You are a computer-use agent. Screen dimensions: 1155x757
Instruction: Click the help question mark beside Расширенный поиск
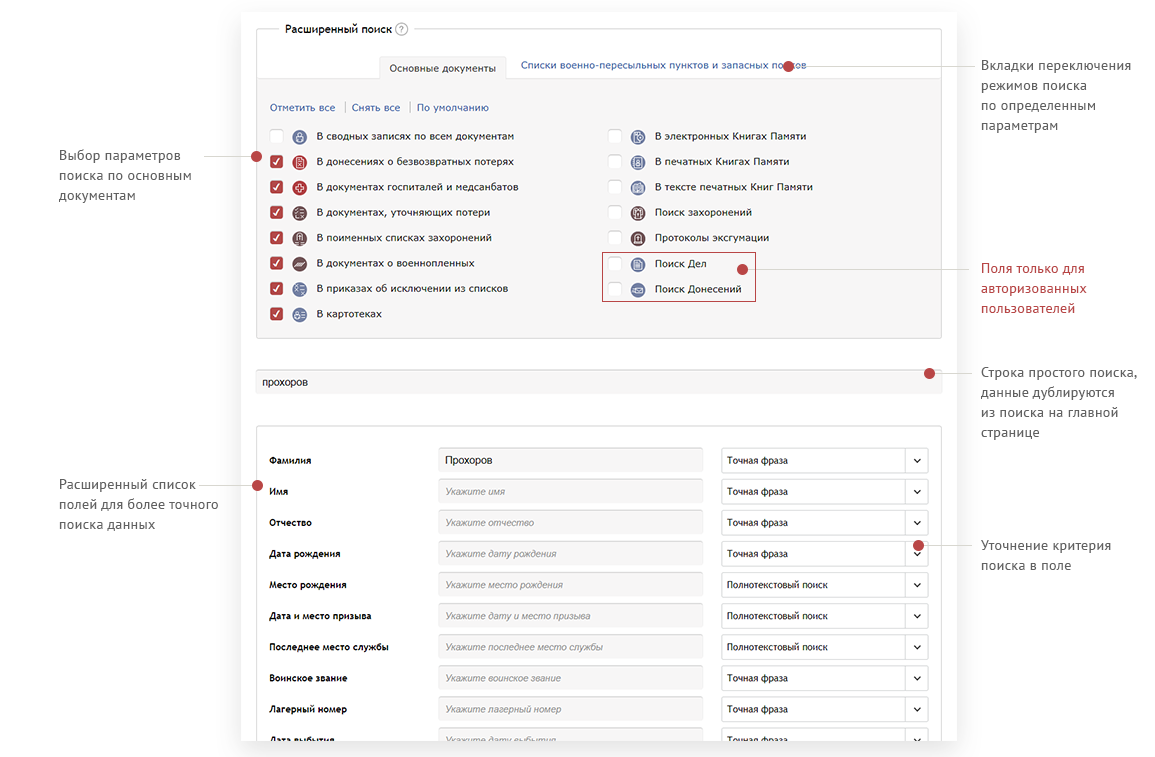pos(401,29)
